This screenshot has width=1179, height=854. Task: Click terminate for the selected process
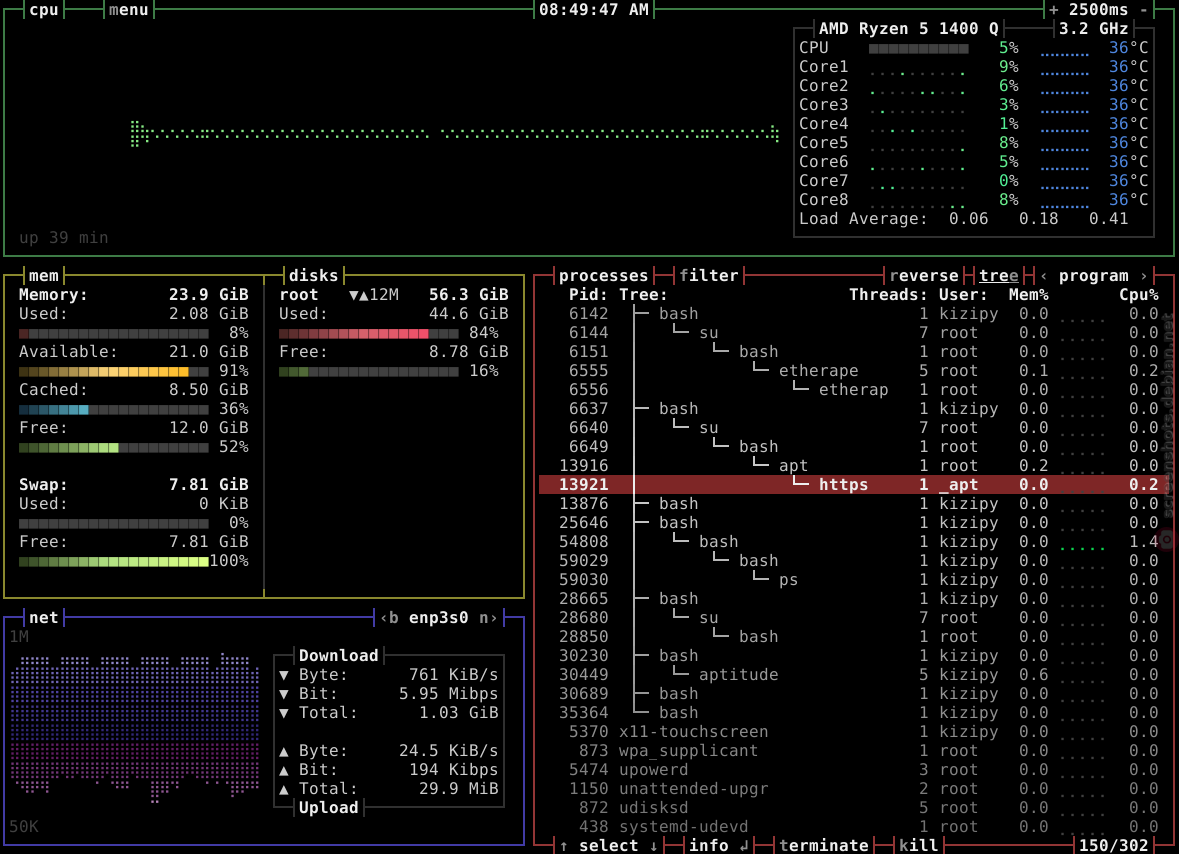pos(823,846)
